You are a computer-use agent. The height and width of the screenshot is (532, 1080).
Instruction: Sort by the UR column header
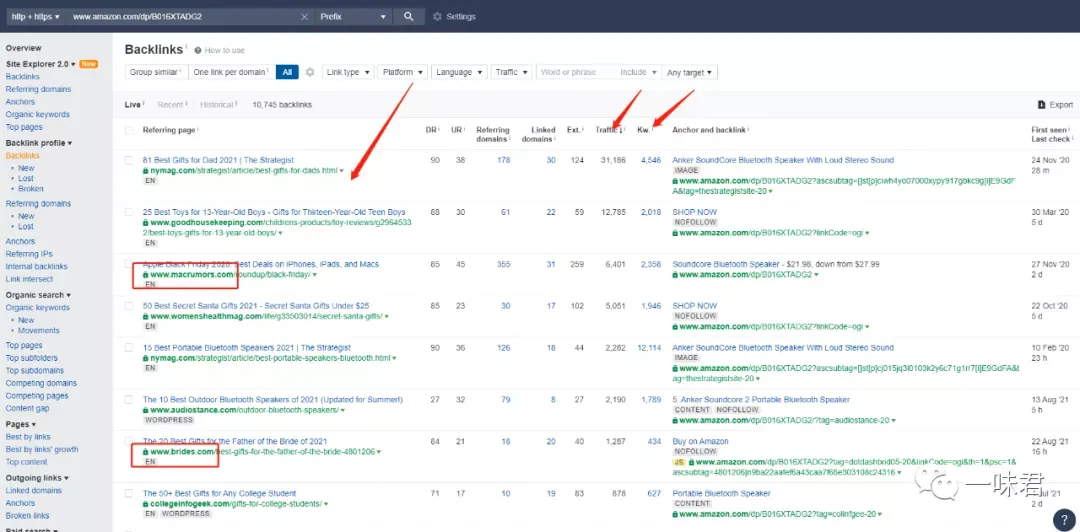coord(457,130)
